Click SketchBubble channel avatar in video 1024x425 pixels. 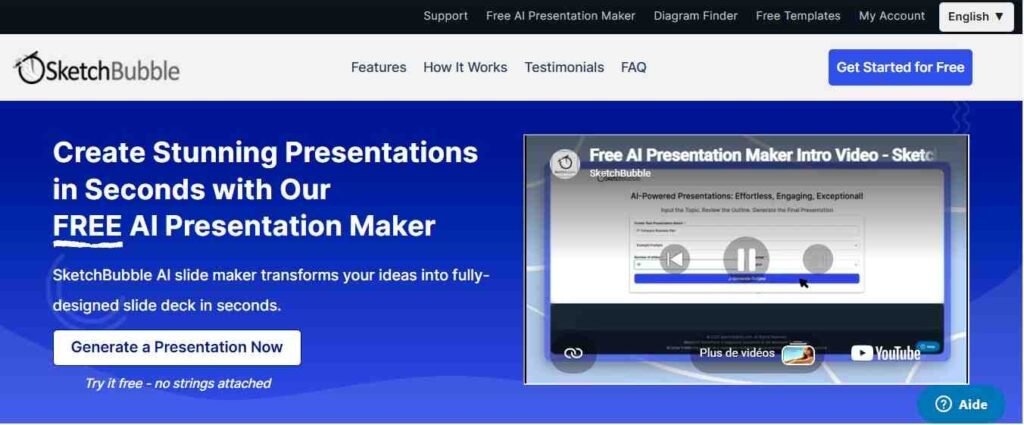[565, 164]
